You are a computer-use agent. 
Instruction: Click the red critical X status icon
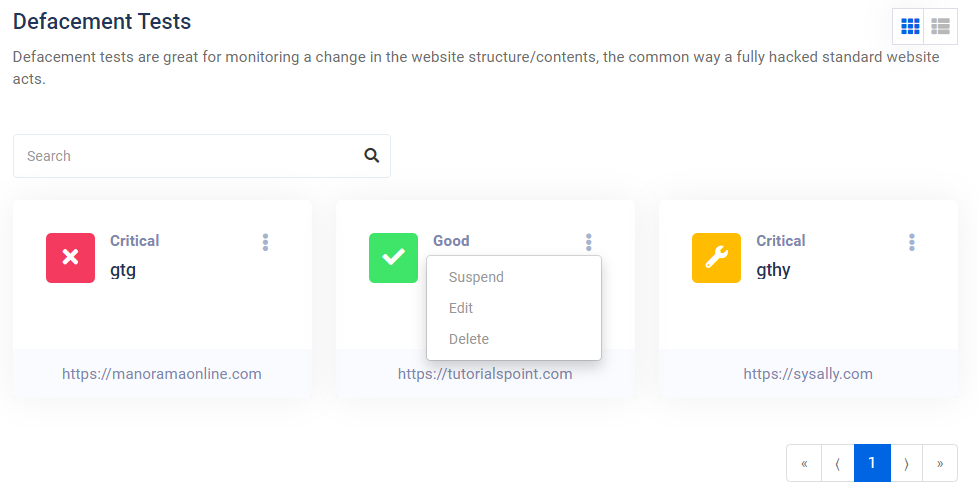pyautogui.click(x=71, y=258)
